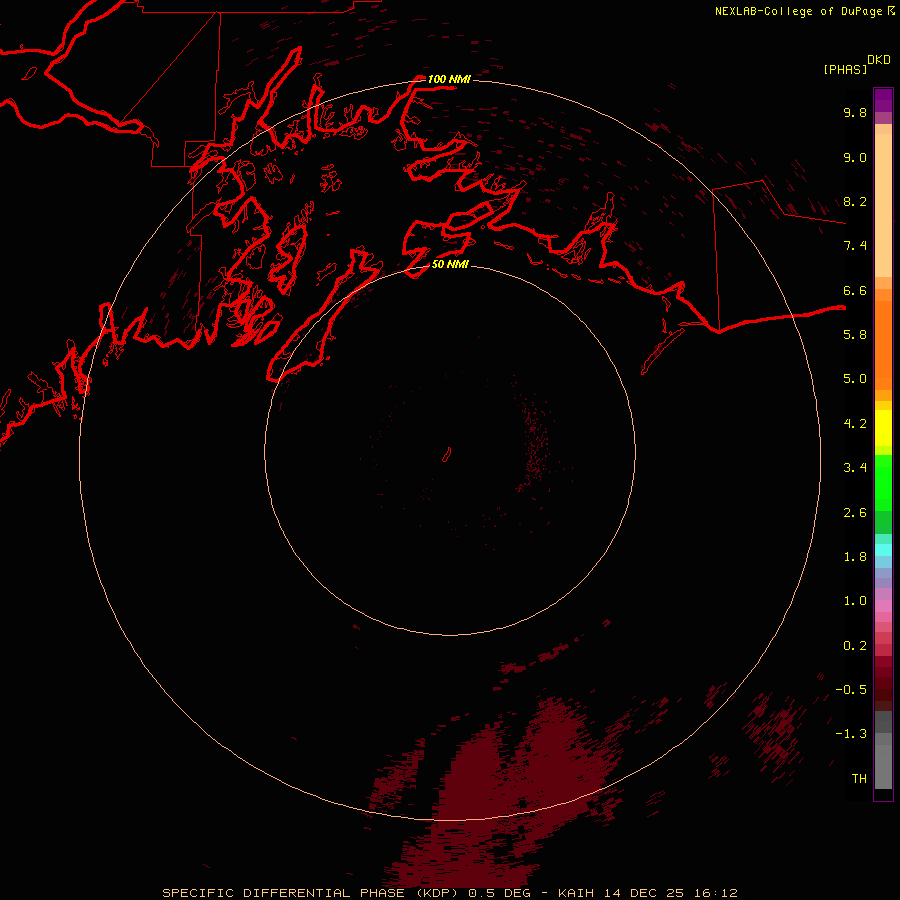This screenshot has width=900, height=900.
Task: Click the 7.4 scale value
Action: click(855, 246)
